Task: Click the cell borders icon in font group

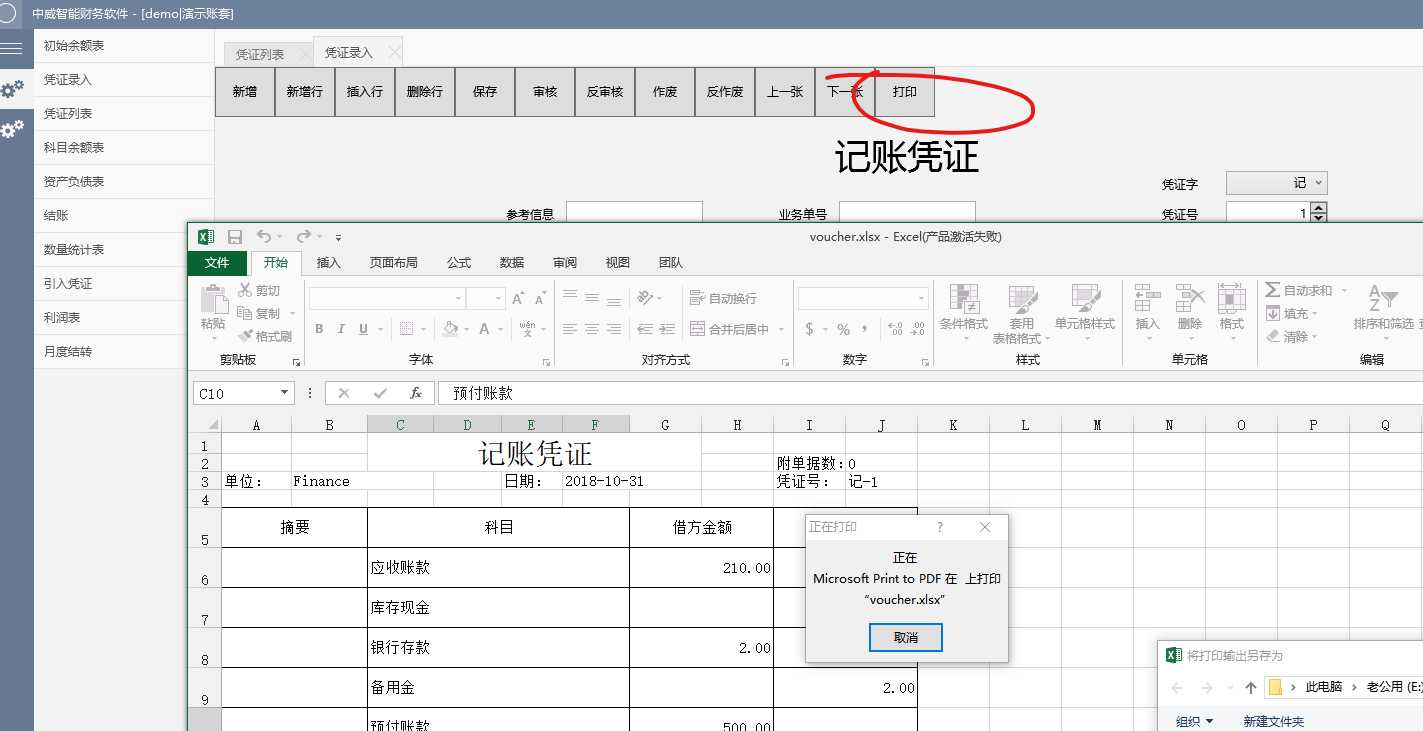Action: (x=406, y=329)
